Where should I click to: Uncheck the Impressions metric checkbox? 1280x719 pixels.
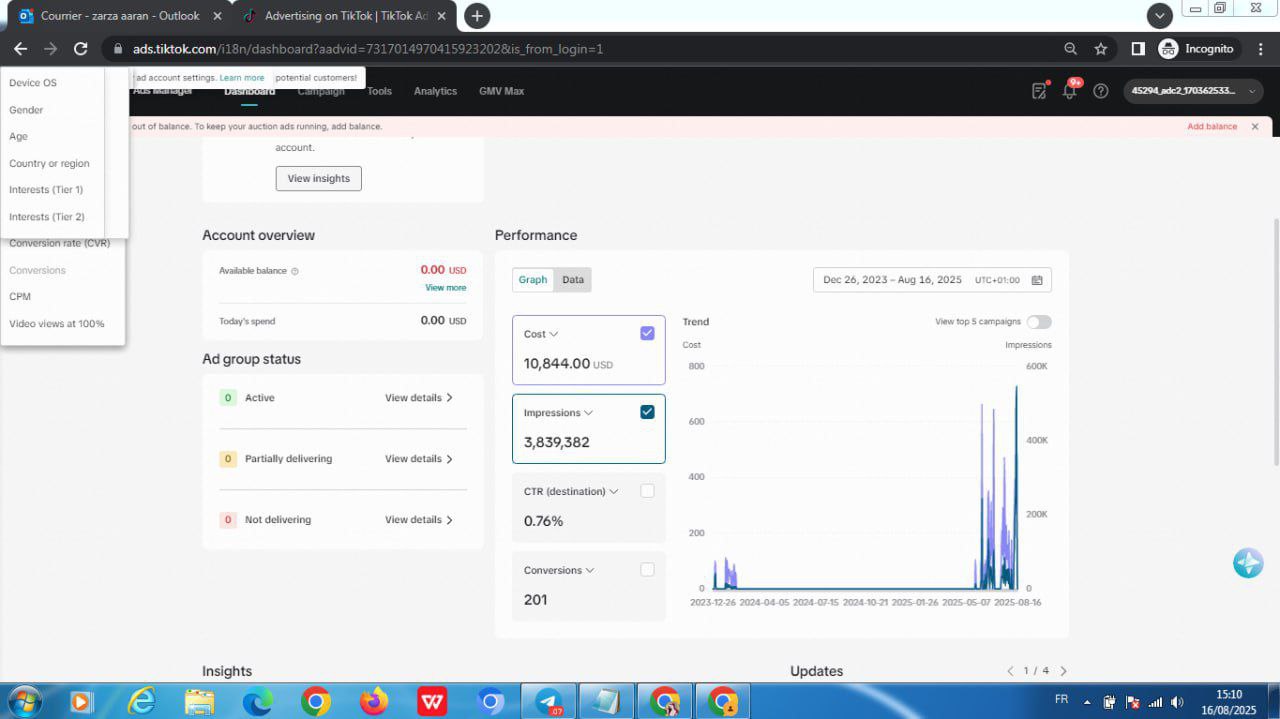click(x=647, y=412)
